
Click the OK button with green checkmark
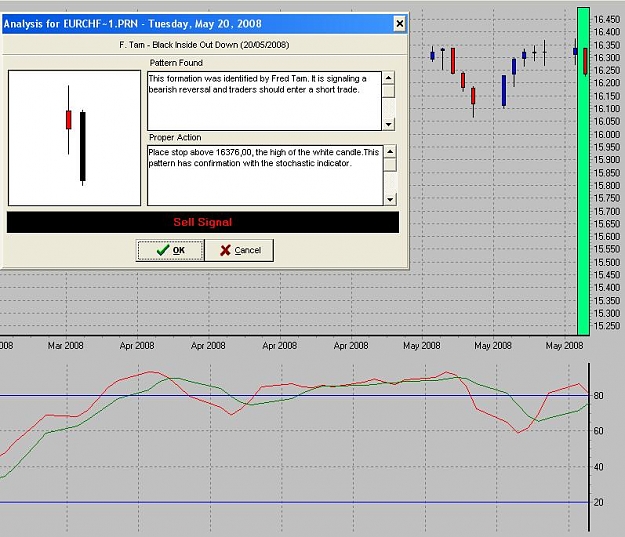coord(170,250)
